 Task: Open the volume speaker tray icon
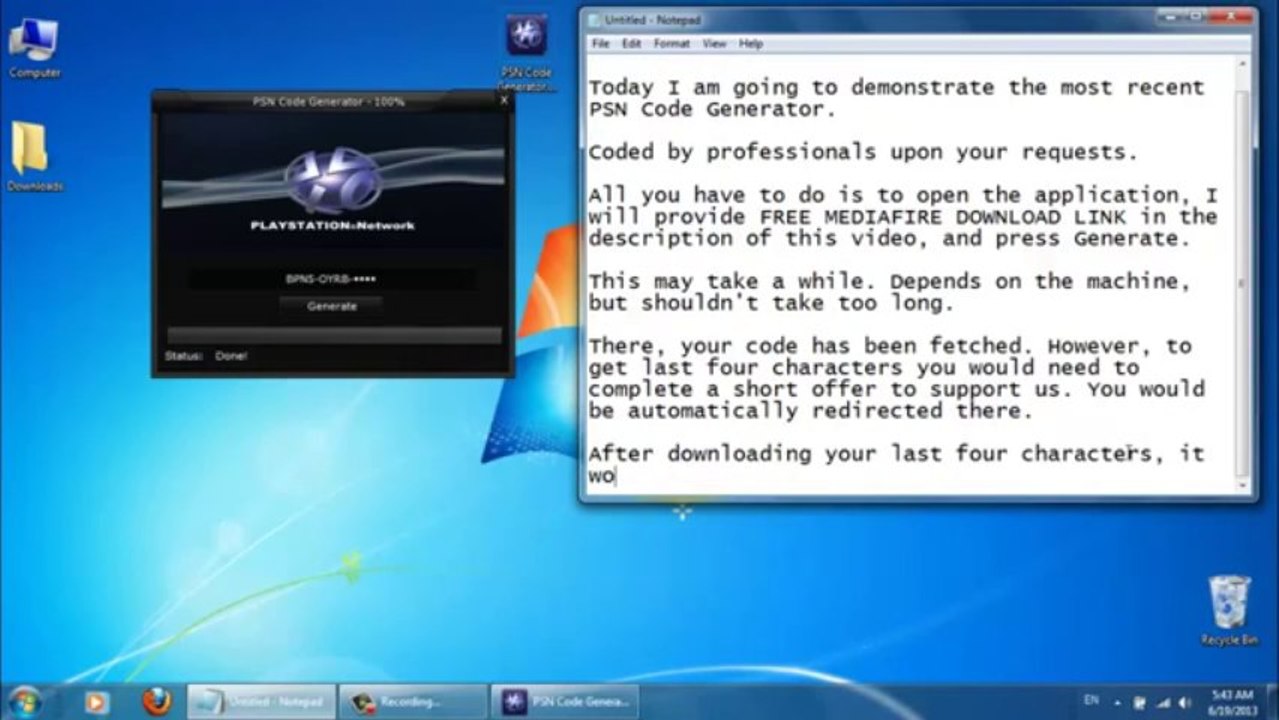click(1186, 702)
